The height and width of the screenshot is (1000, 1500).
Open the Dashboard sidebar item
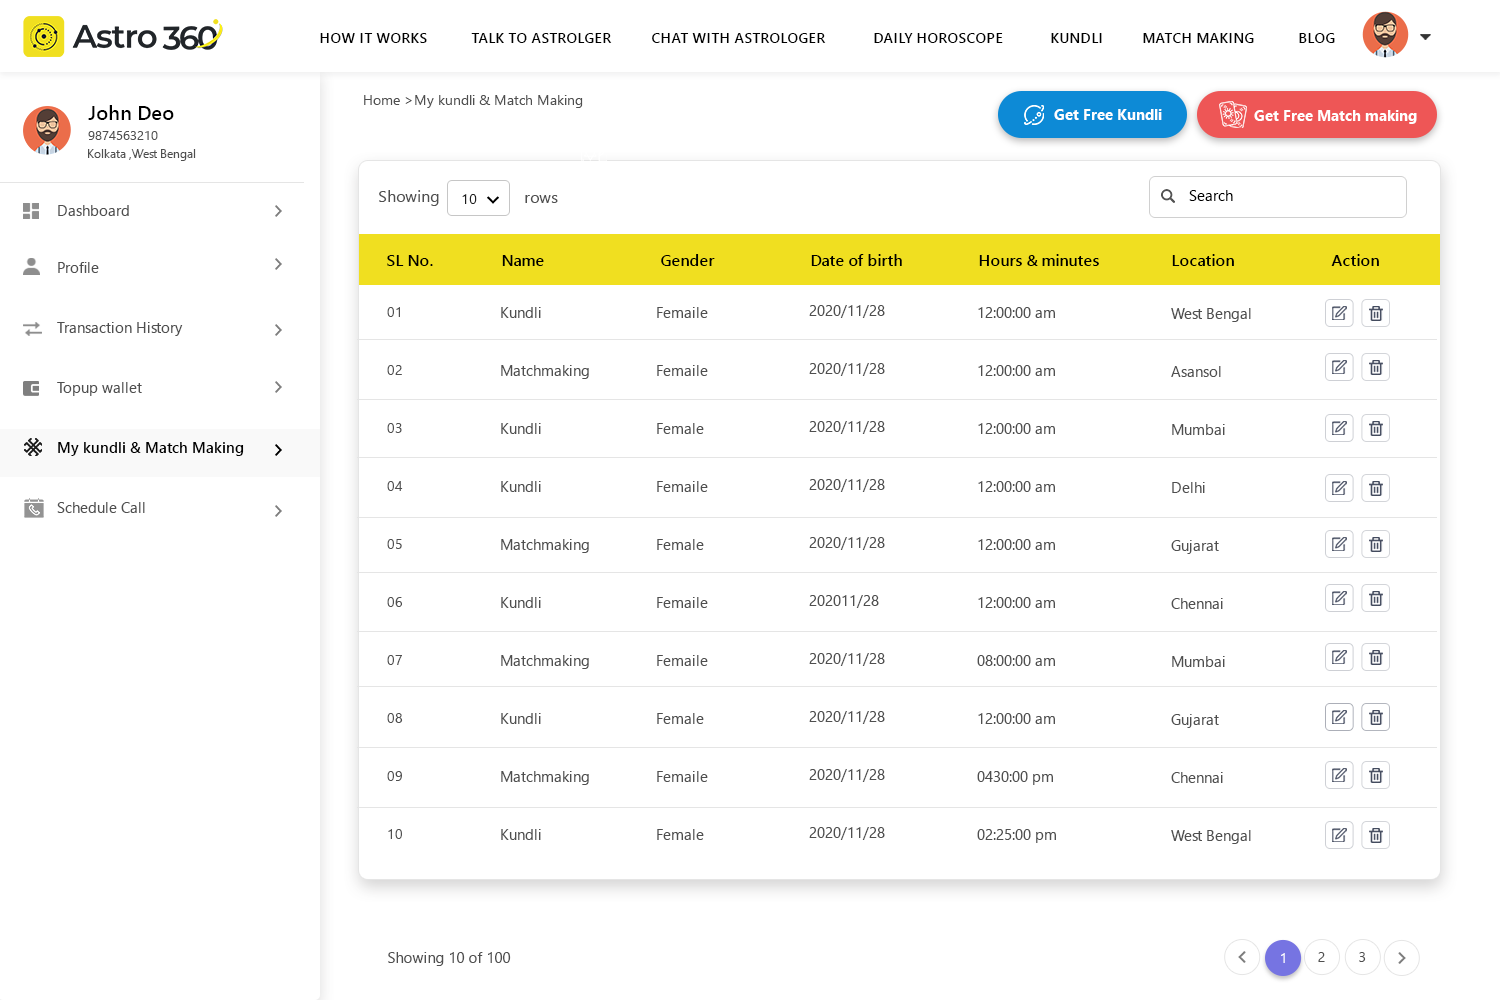(93, 211)
